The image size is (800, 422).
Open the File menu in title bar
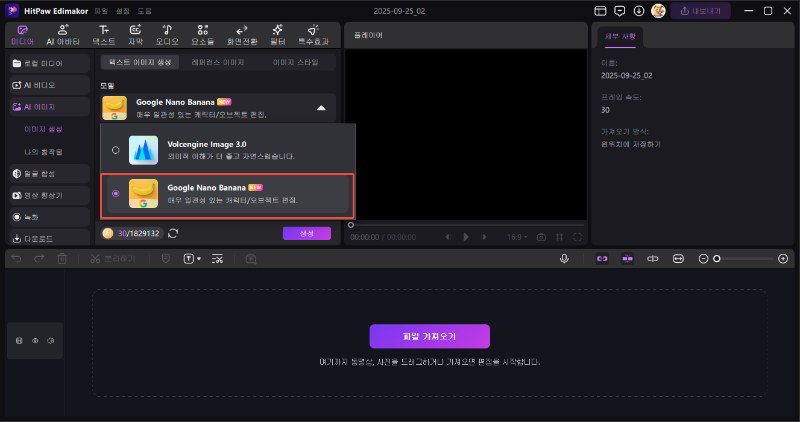(x=101, y=11)
